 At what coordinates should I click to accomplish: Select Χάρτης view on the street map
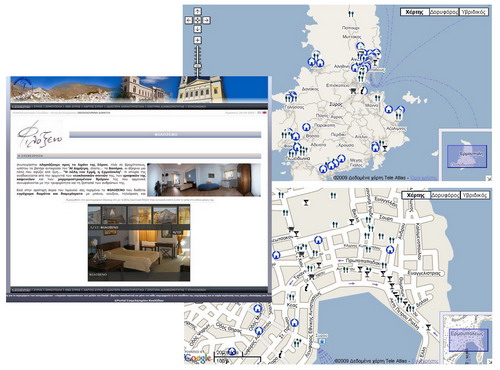[415, 195]
